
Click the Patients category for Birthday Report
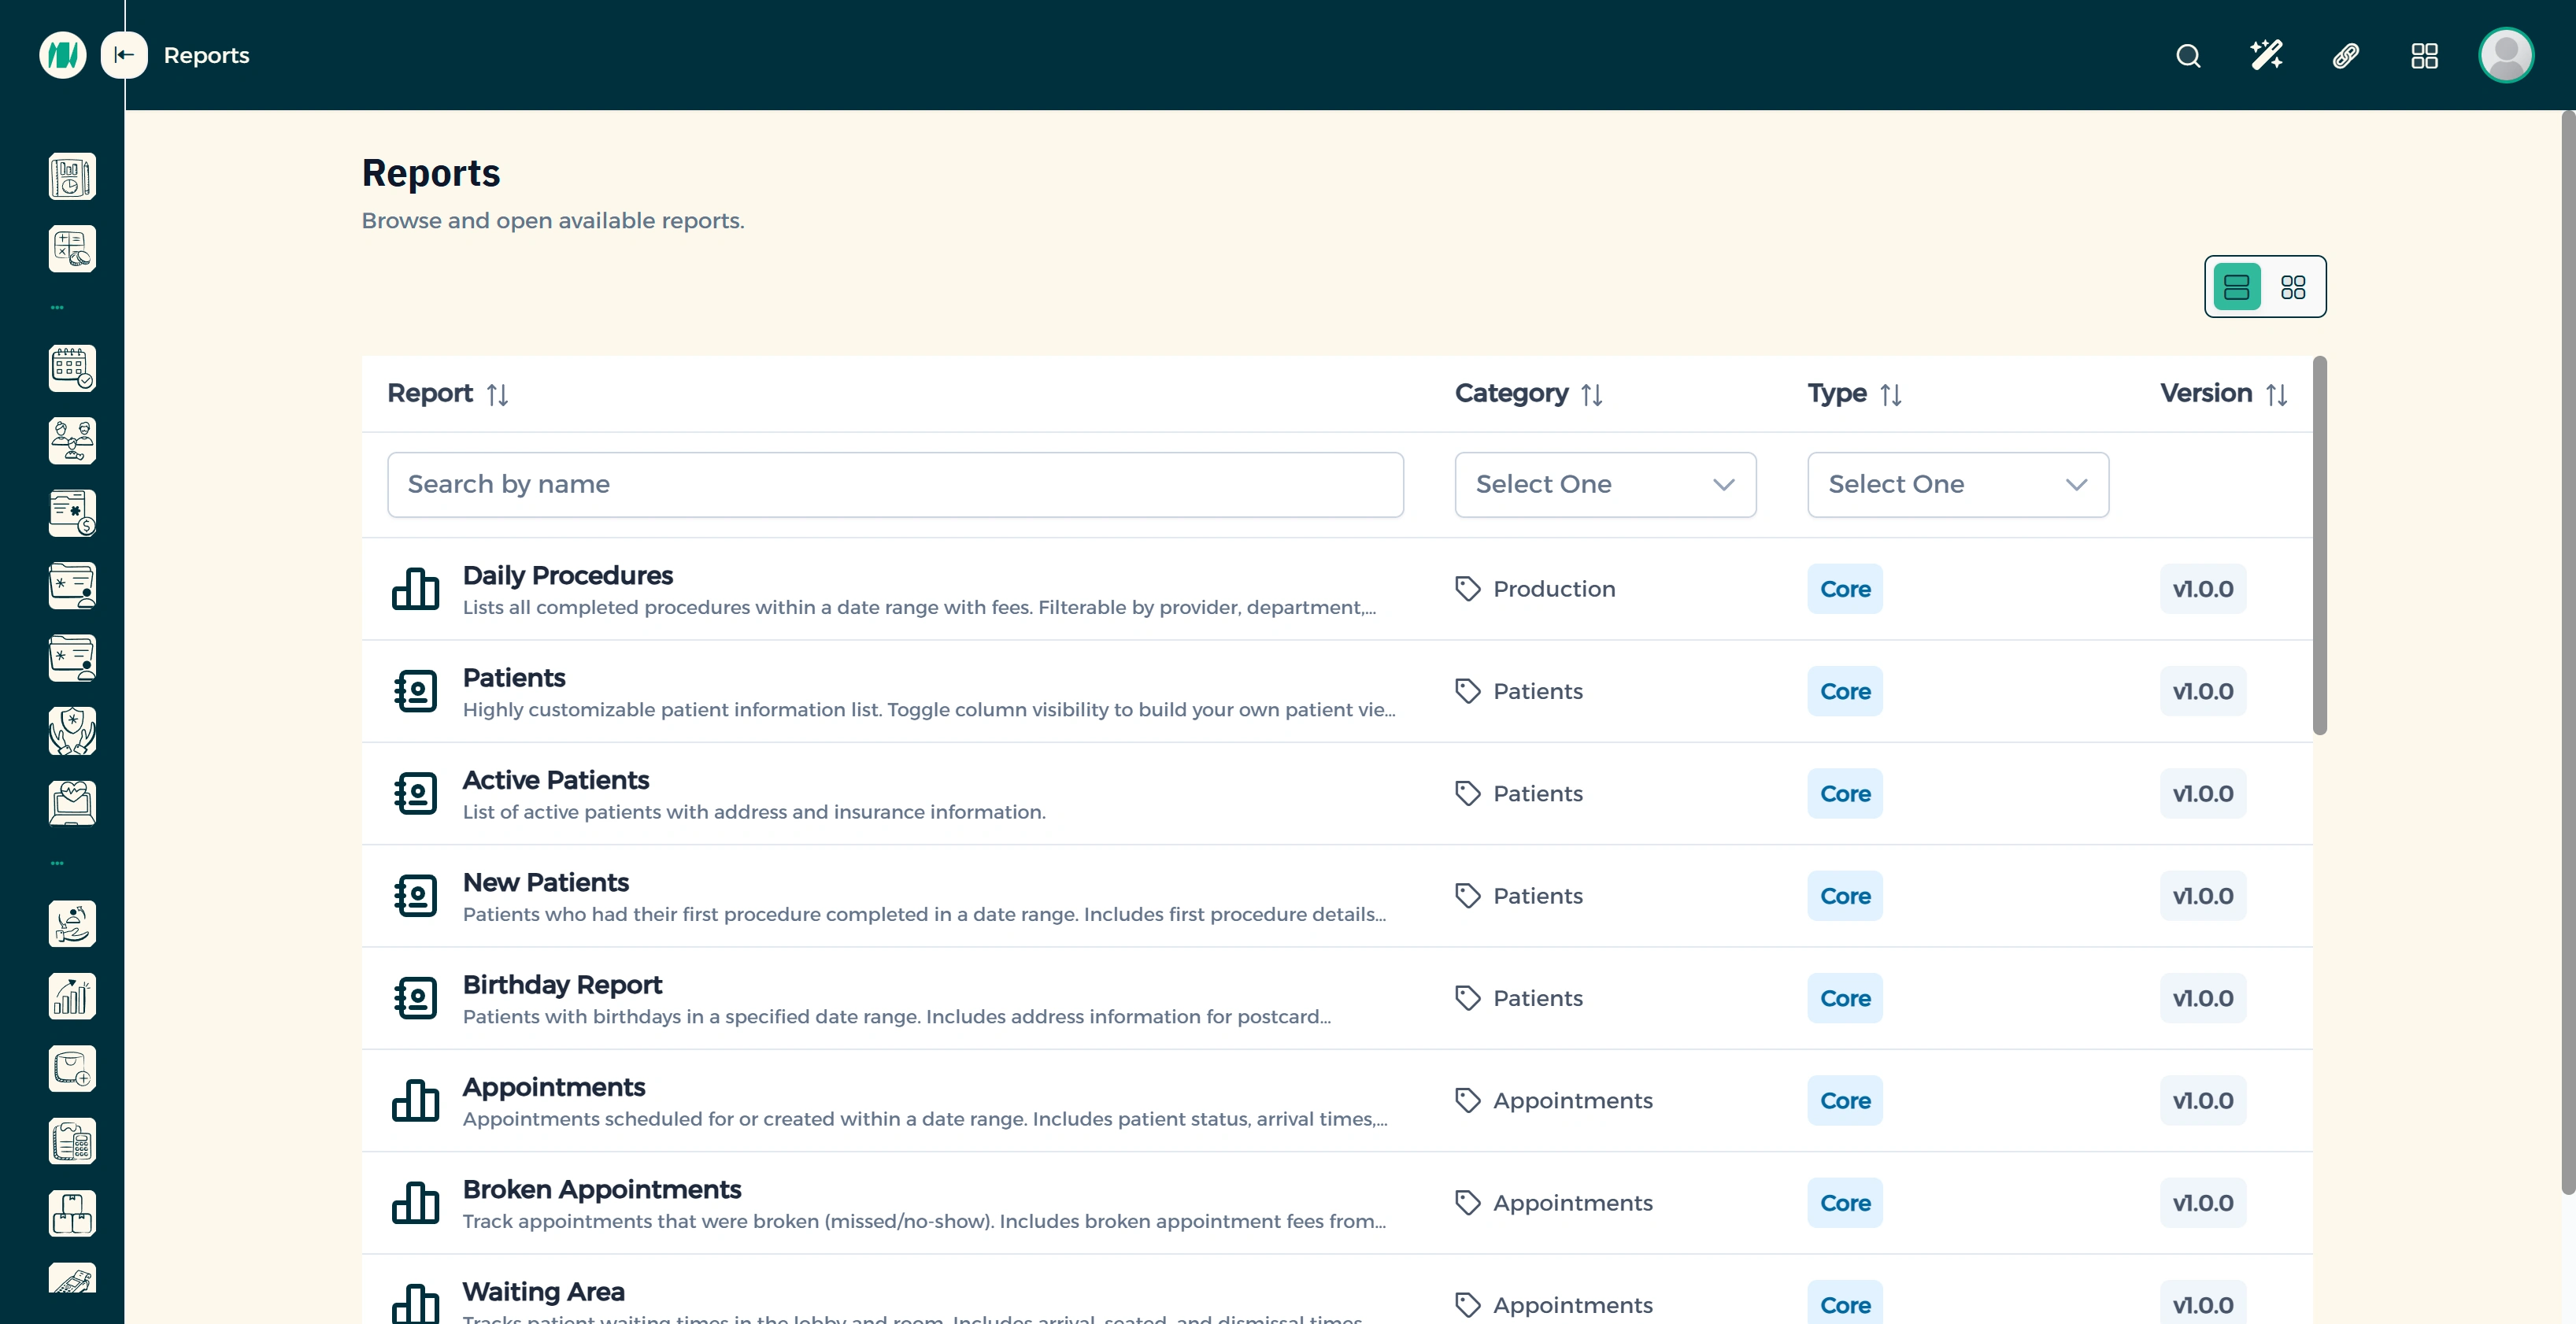point(1538,998)
